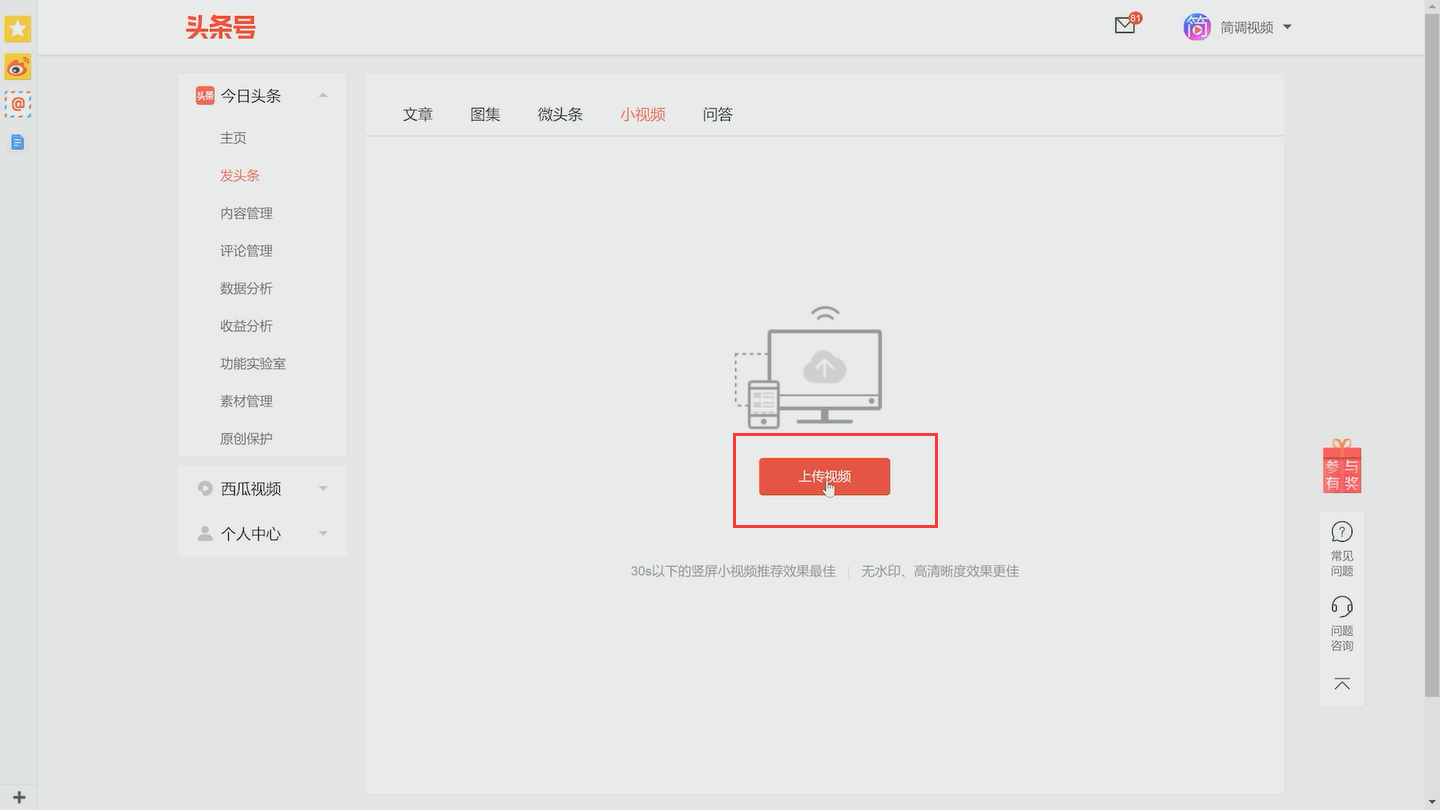Open 功能实验室 in sidebar
The image size is (1440, 810).
[x=253, y=364]
